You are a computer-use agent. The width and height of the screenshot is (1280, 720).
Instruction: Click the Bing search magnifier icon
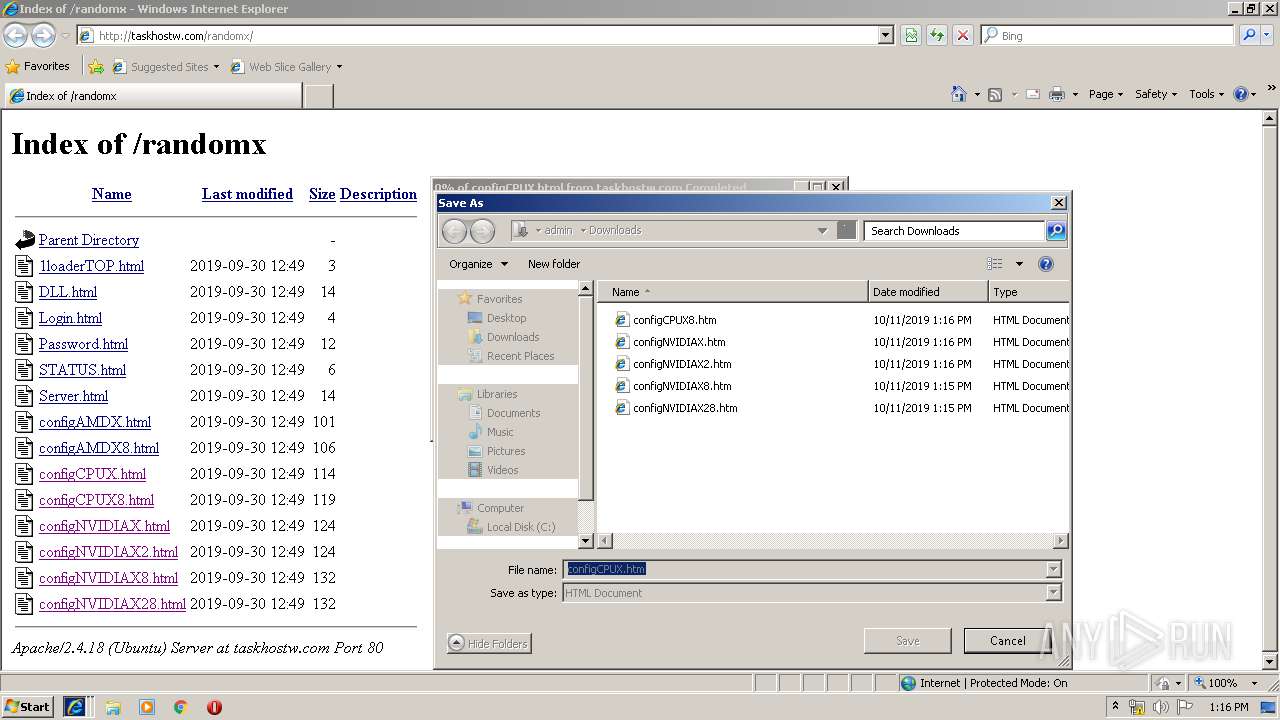tap(1249, 35)
